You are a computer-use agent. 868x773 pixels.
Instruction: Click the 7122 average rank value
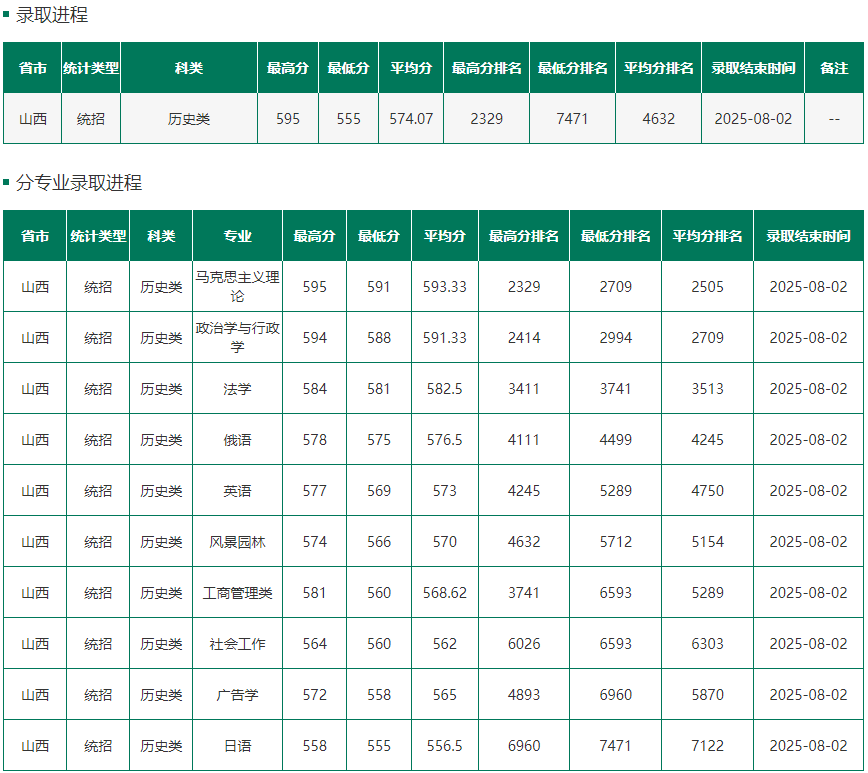(x=707, y=746)
